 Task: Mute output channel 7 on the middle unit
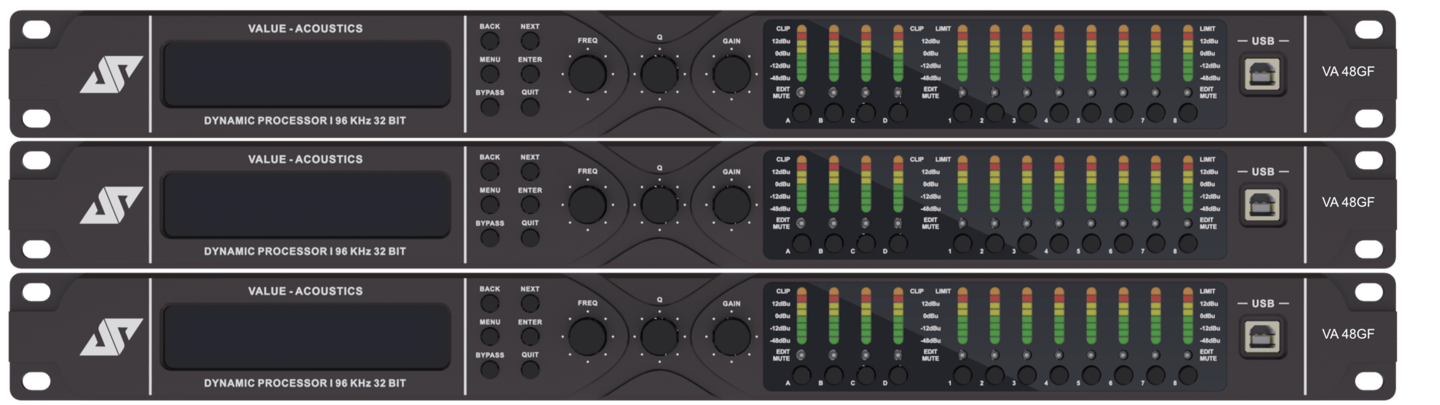[x=1156, y=243]
